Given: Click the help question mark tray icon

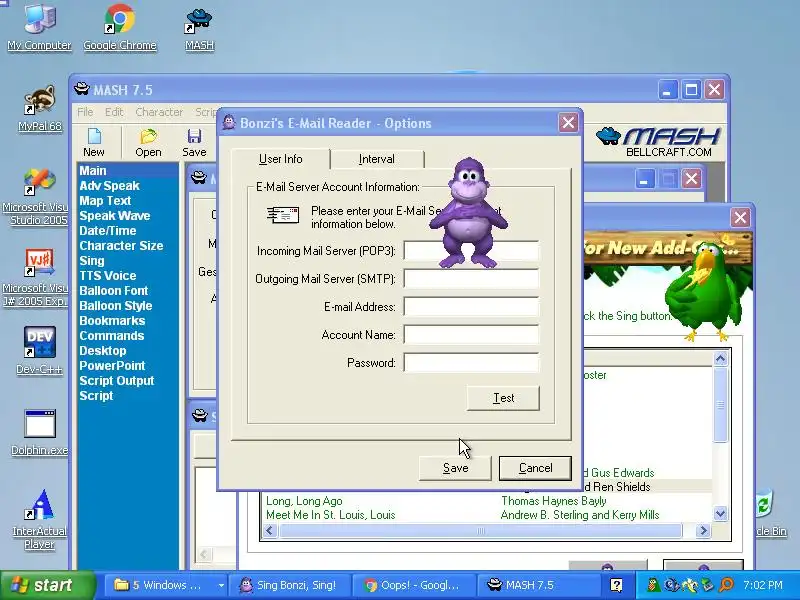Looking at the screenshot, I should tap(616, 585).
